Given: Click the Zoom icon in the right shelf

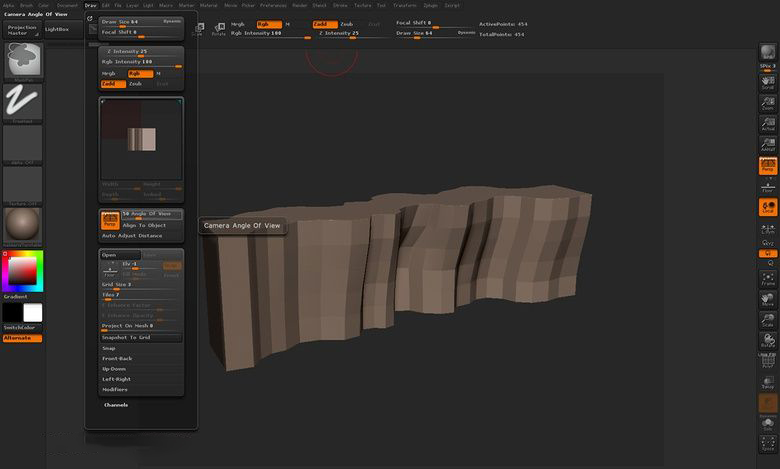Looking at the screenshot, I should (x=768, y=104).
